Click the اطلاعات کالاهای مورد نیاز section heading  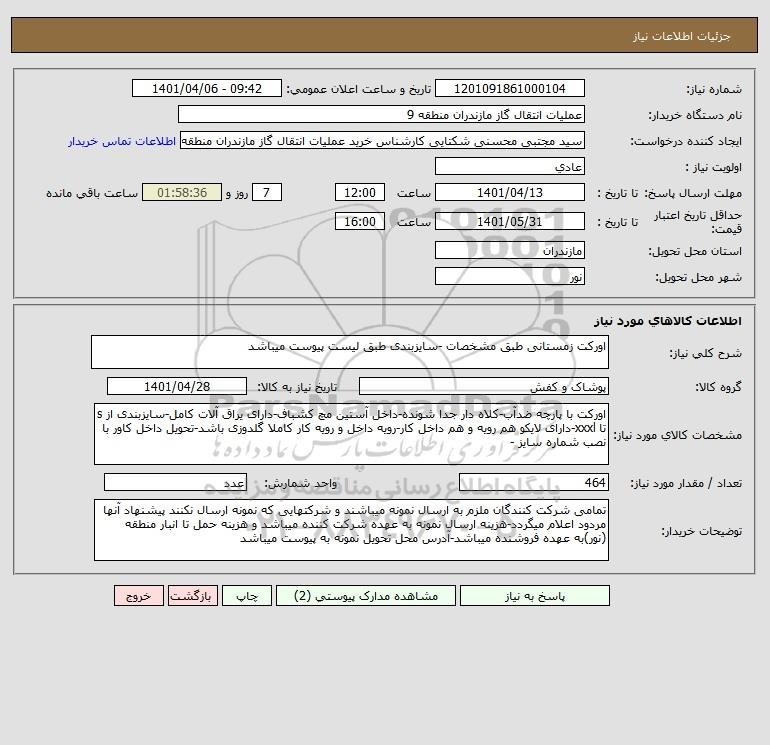tap(668, 321)
